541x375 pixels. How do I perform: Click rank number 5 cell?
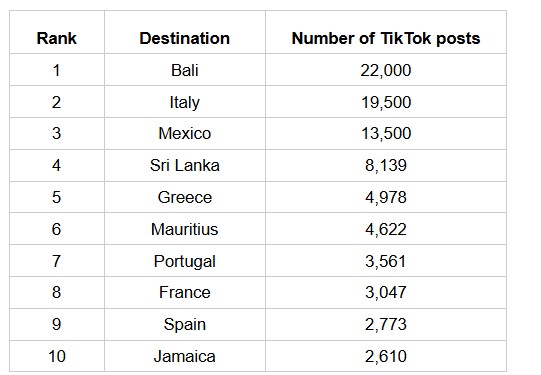click(57, 197)
